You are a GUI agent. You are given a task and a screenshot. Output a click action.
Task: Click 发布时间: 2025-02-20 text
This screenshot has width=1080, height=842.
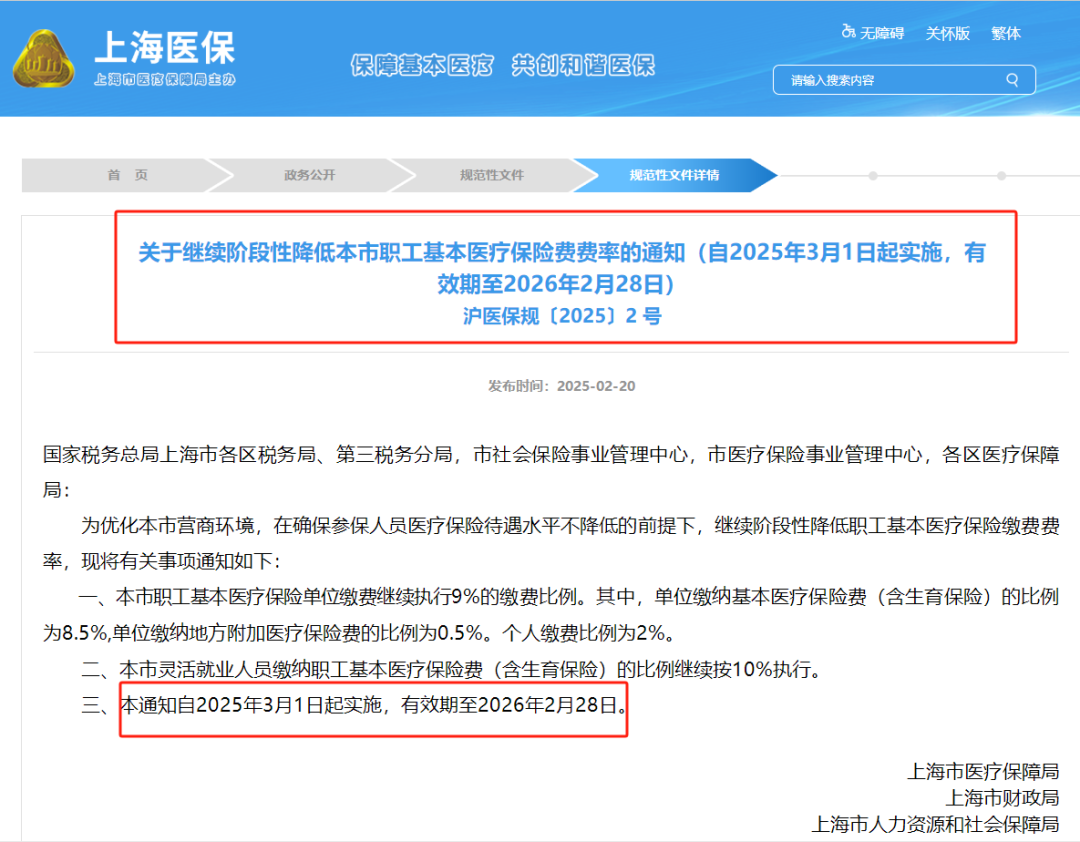[561, 386]
